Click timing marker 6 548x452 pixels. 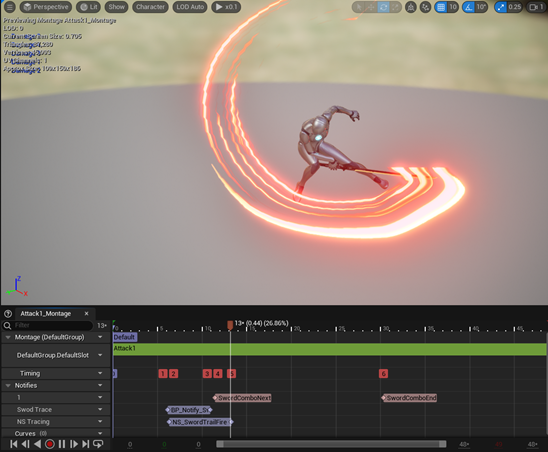383,374
